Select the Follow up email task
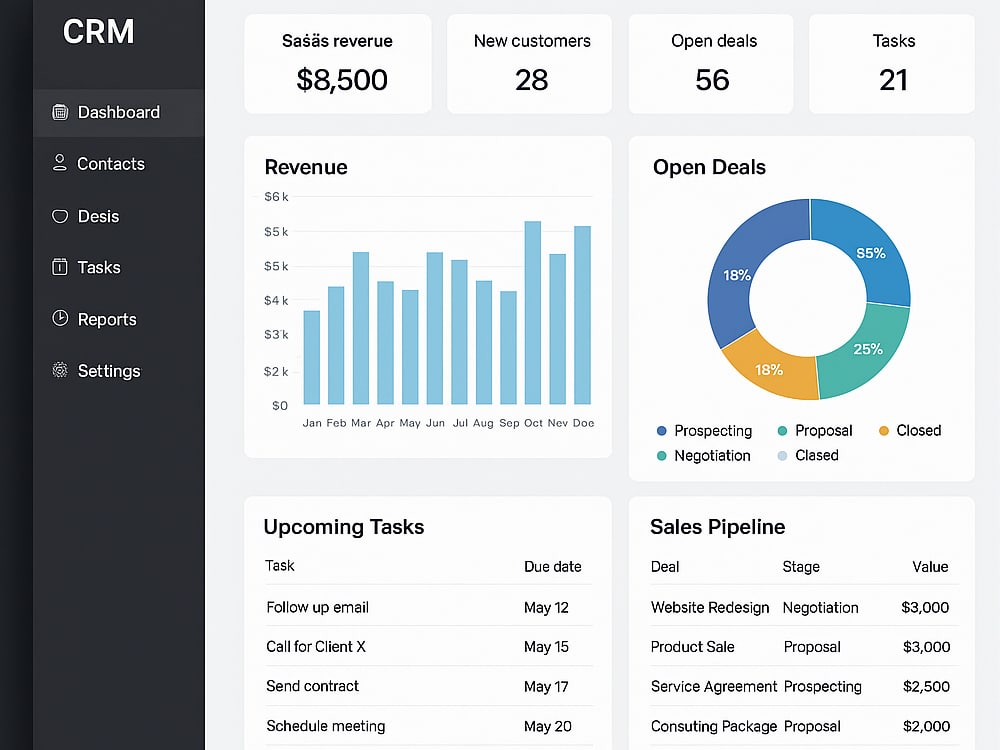The image size is (1000, 750). click(x=317, y=607)
